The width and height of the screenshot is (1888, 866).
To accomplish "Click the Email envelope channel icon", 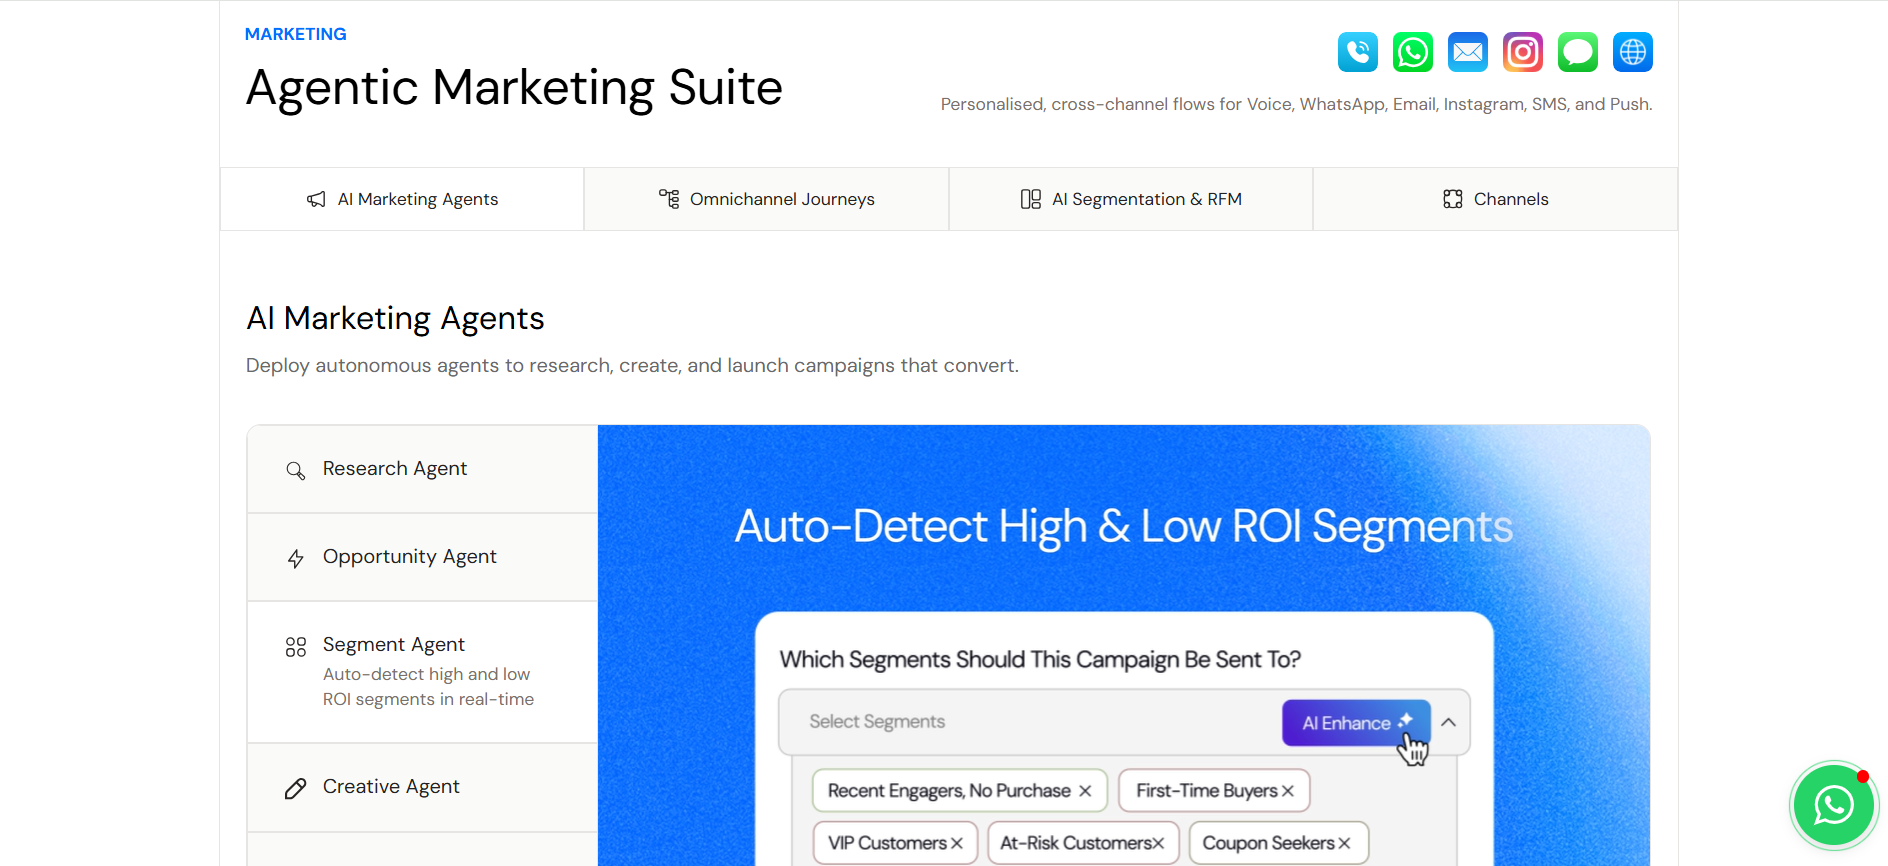I will pyautogui.click(x=1467, y=52).
